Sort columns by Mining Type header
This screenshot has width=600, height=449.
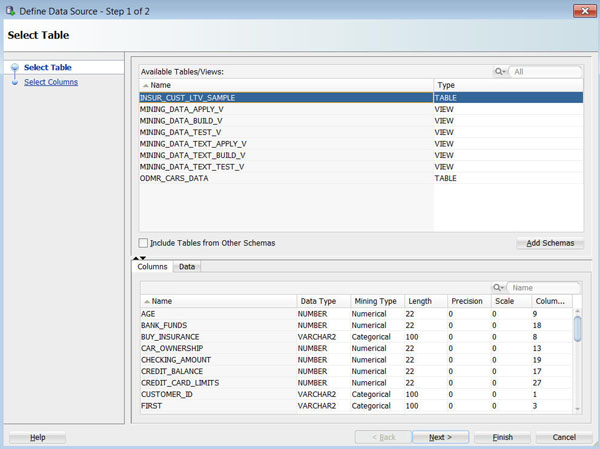(375, 301)
